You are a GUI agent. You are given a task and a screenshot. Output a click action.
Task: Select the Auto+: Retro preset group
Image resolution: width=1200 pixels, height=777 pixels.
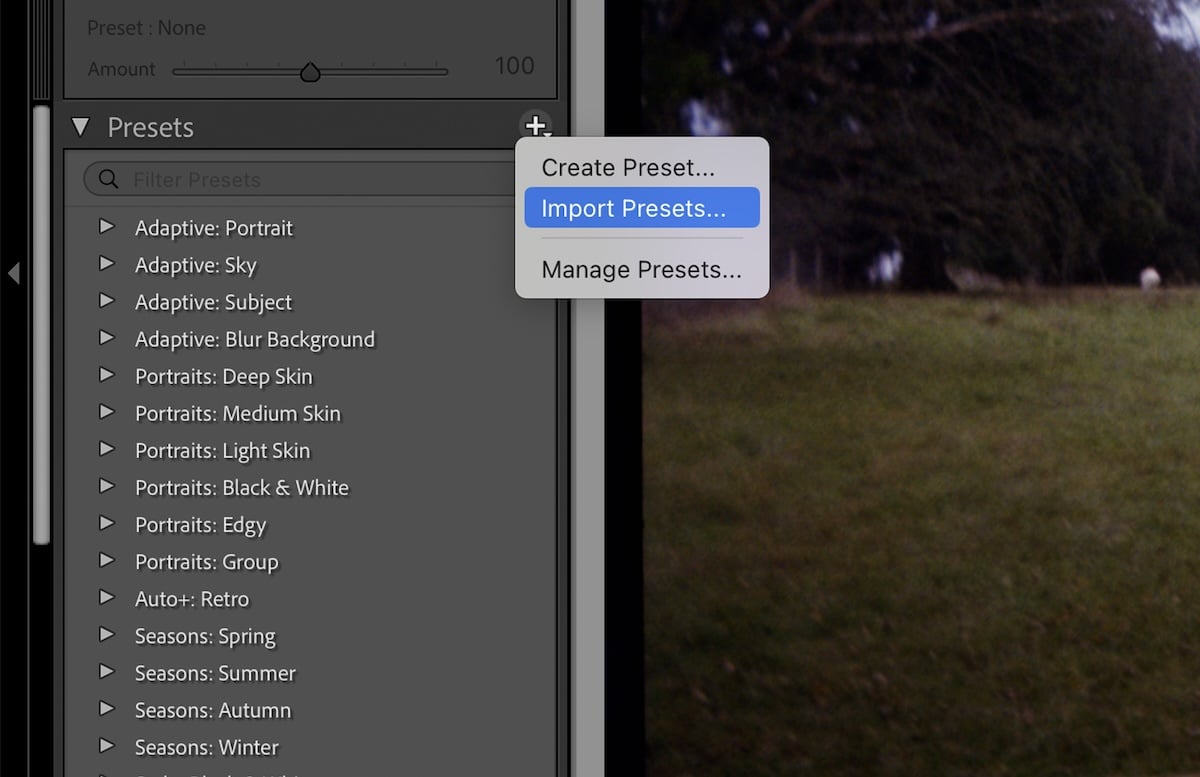tap(192, 599)
